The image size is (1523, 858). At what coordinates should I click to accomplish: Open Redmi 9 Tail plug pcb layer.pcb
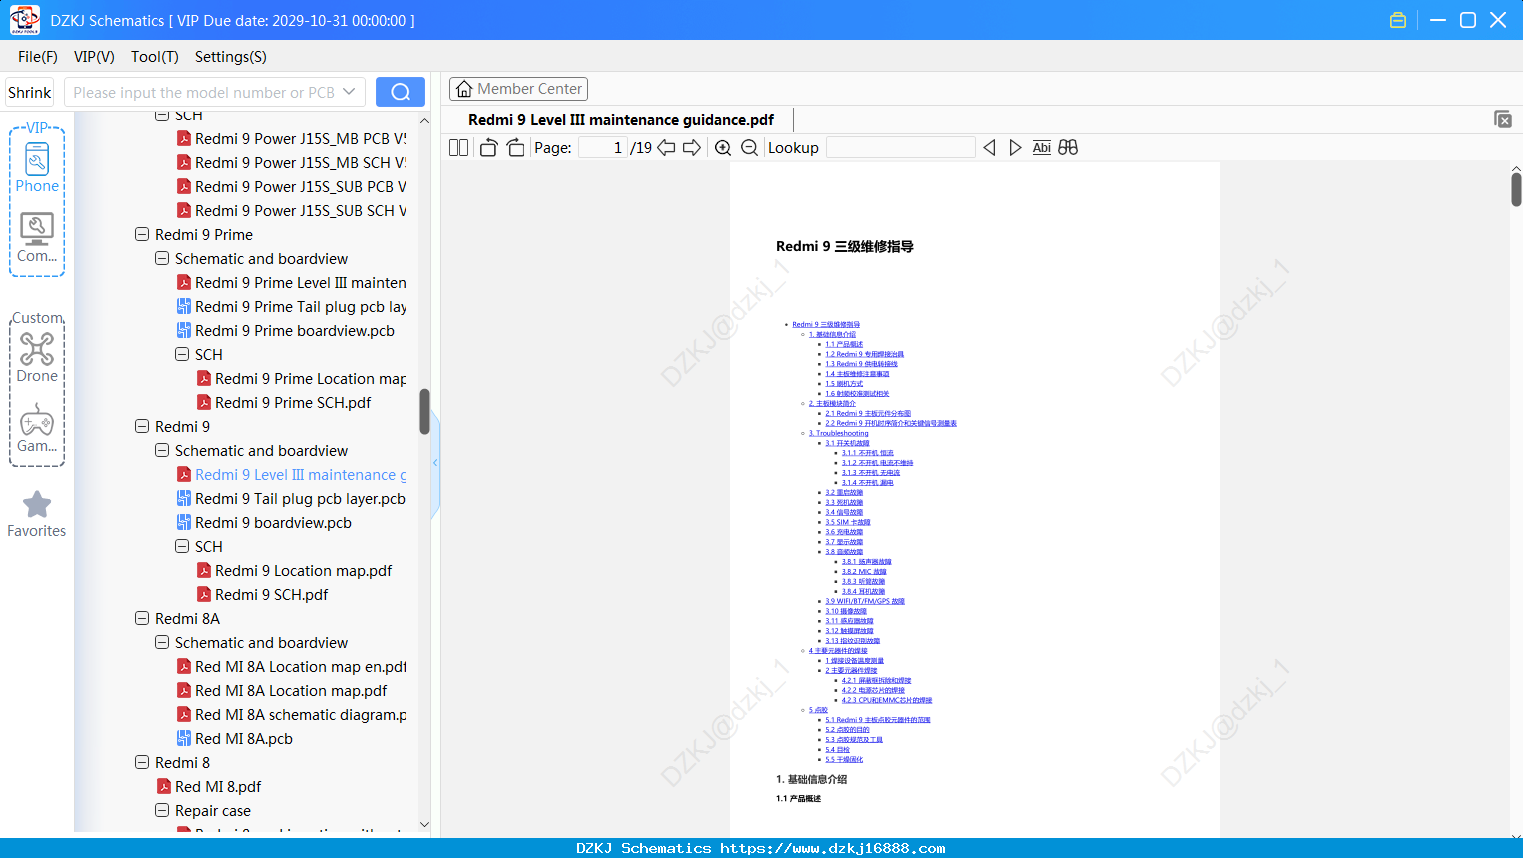click(x=300, y=498)
